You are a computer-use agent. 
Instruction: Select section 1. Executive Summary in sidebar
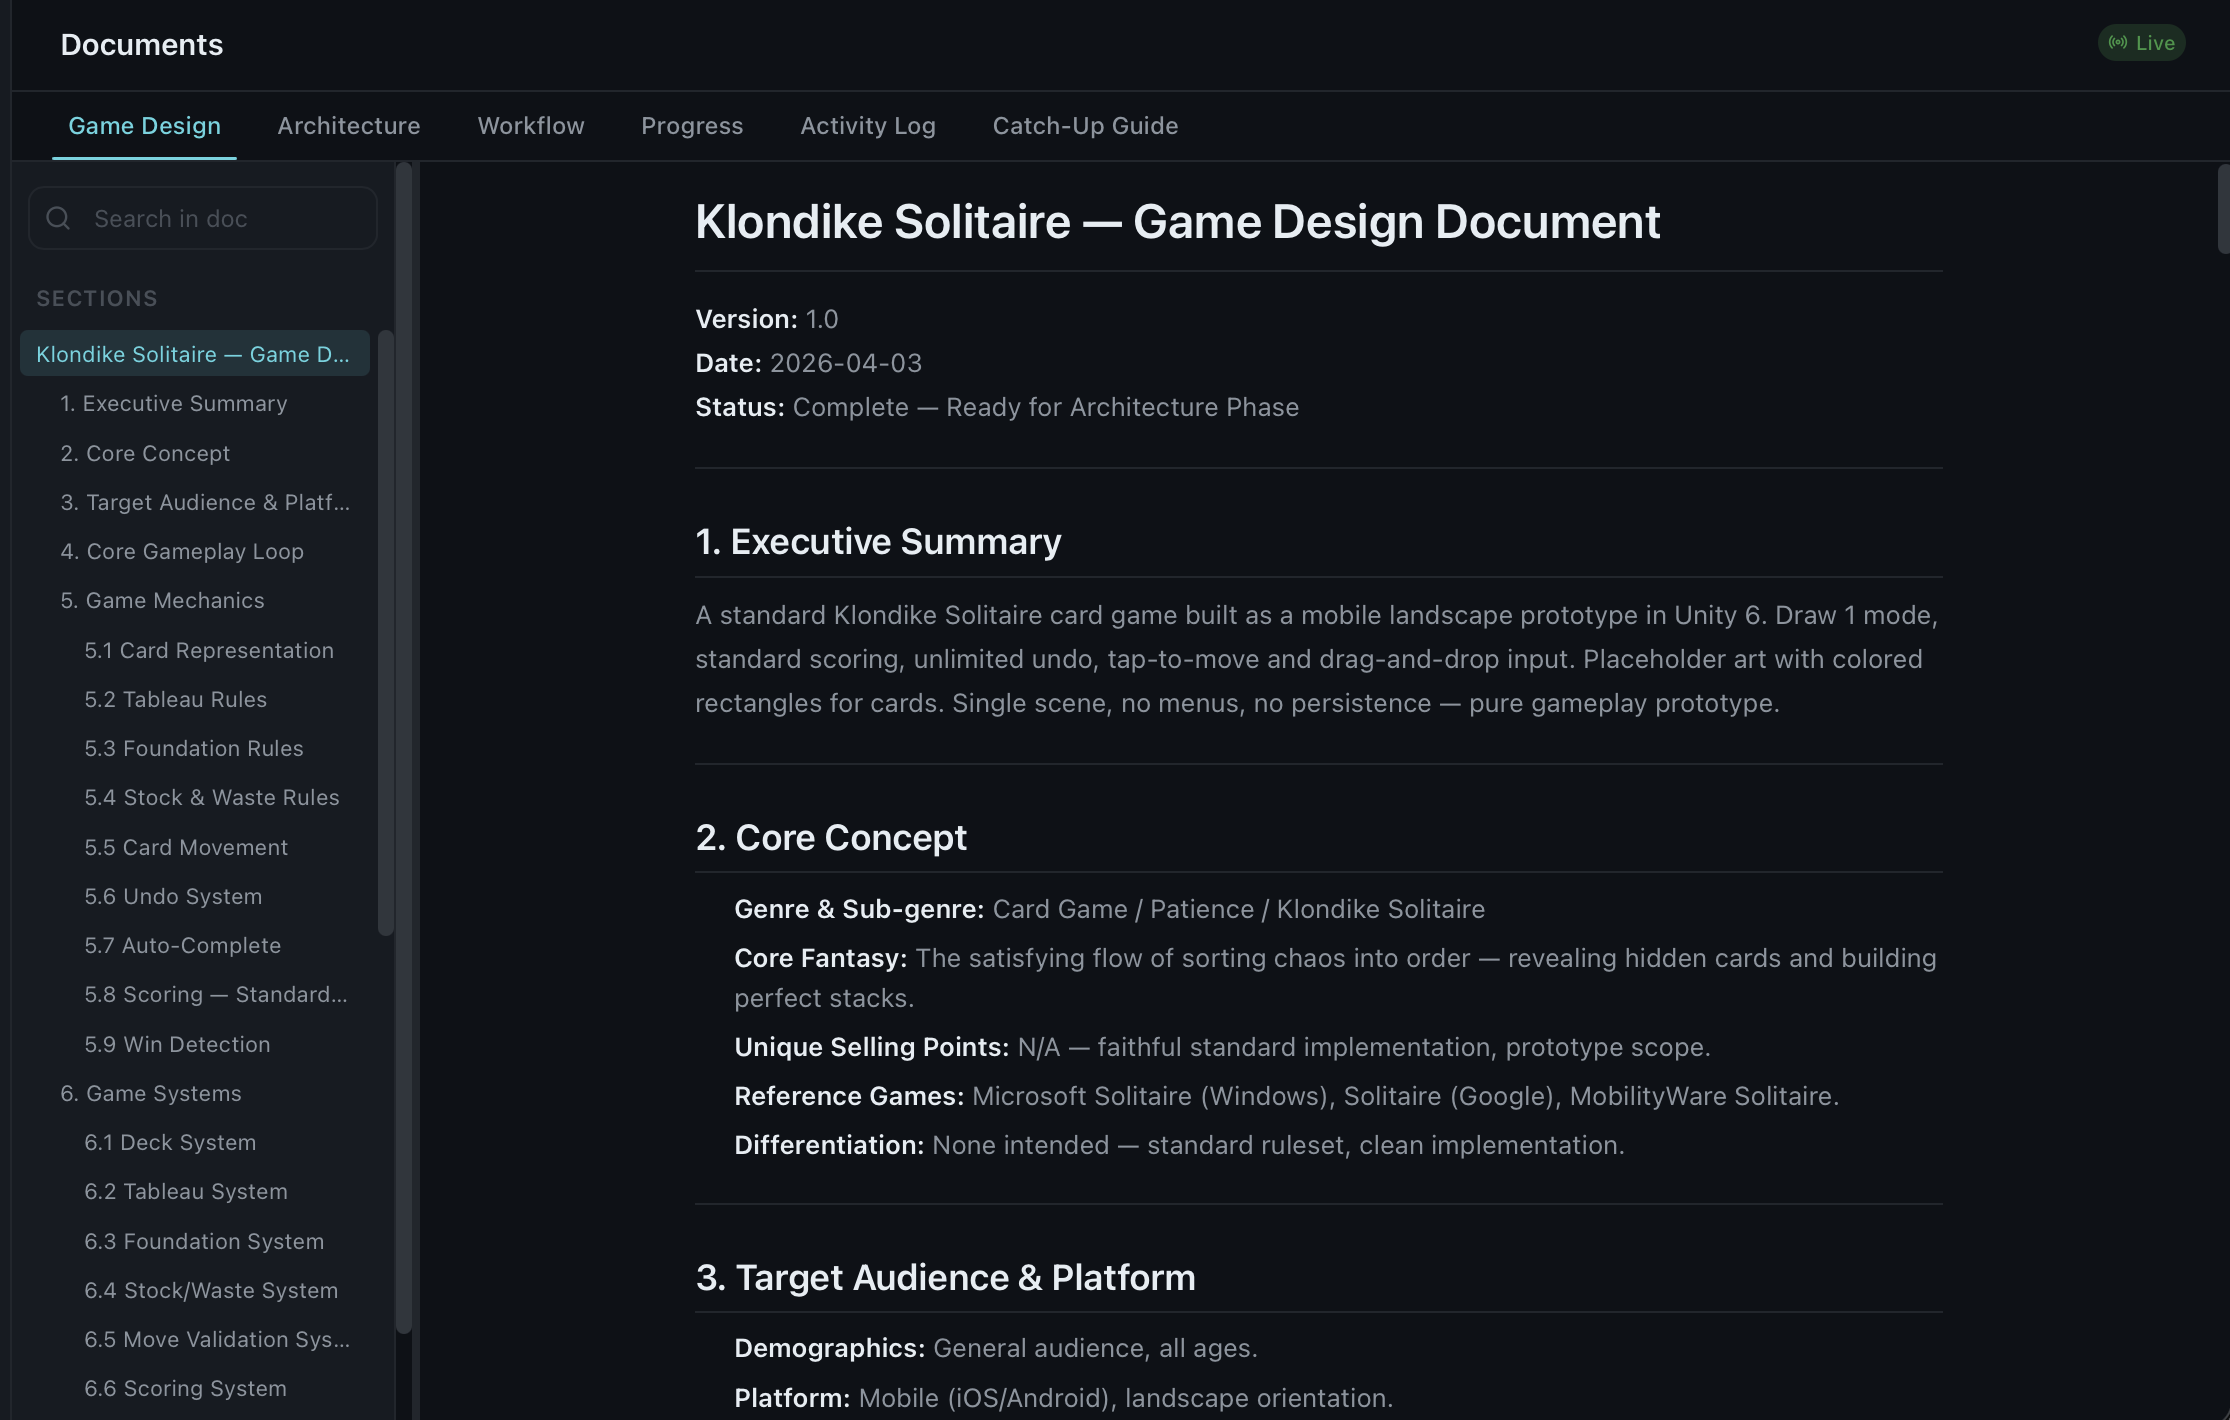pyautogui.click(x=172, y=403)
